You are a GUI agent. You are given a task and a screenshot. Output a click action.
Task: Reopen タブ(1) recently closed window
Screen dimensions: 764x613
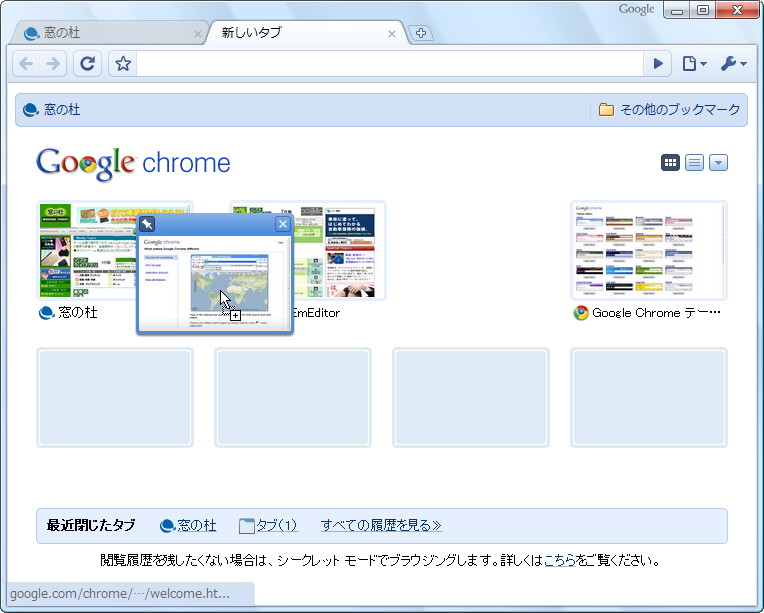[x=268, y=525]
